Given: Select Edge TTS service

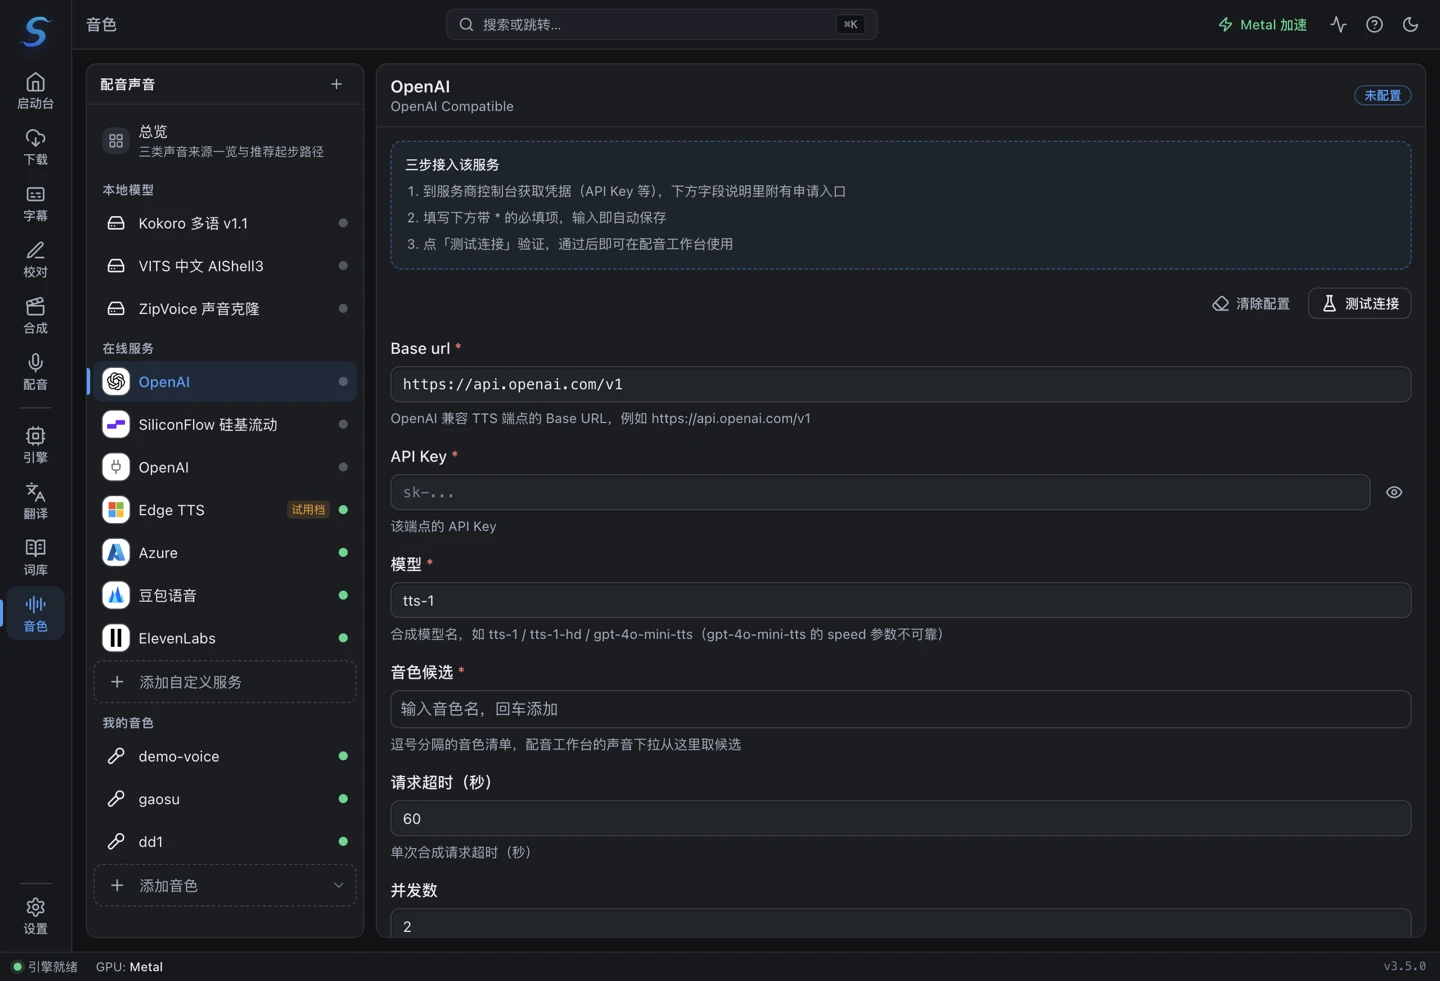Looking at the screenshot, I should 226,510.
